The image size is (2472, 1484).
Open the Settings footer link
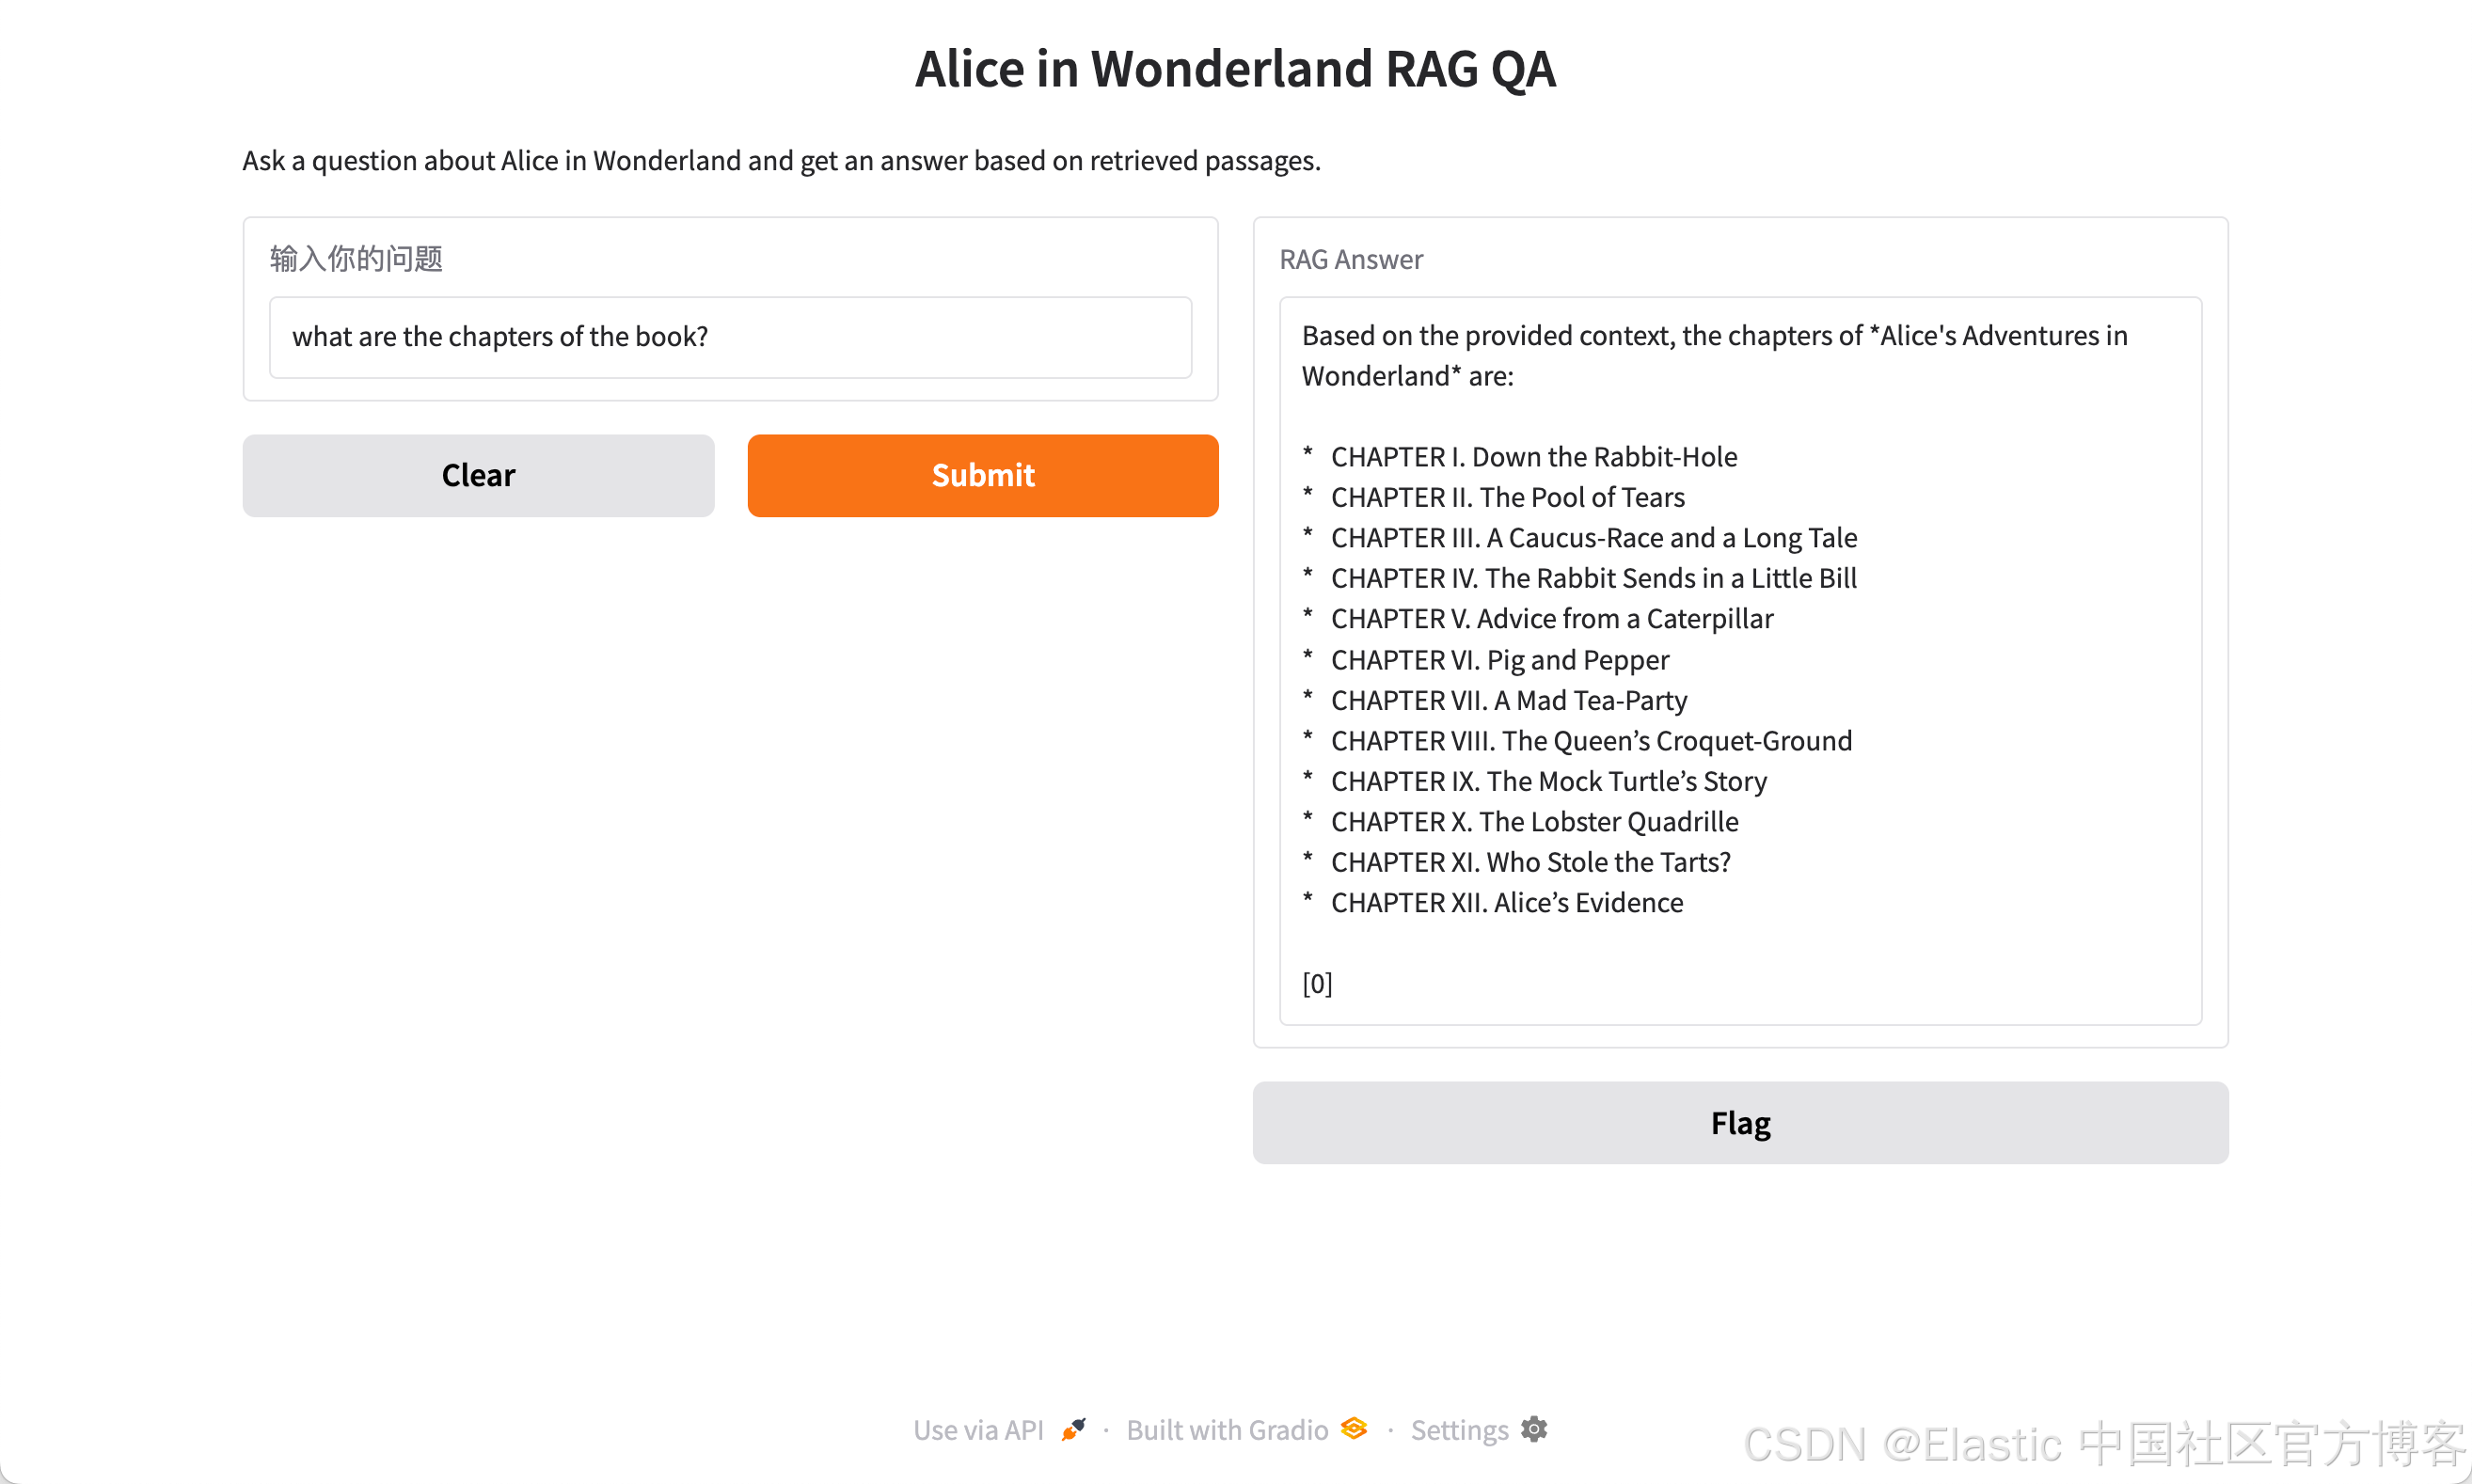coord(1459,1431)
